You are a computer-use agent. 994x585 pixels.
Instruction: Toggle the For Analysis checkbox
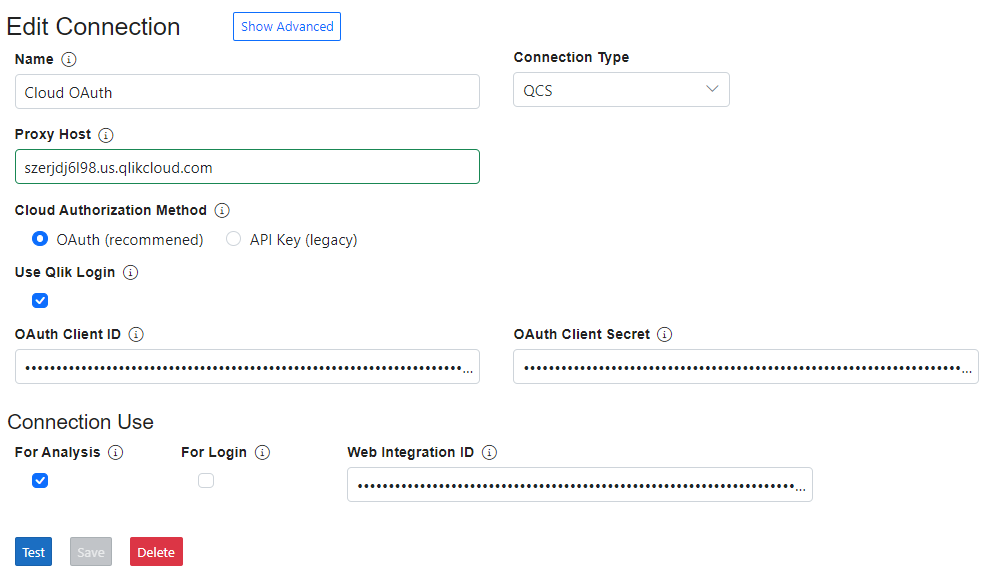click(40, 481)
